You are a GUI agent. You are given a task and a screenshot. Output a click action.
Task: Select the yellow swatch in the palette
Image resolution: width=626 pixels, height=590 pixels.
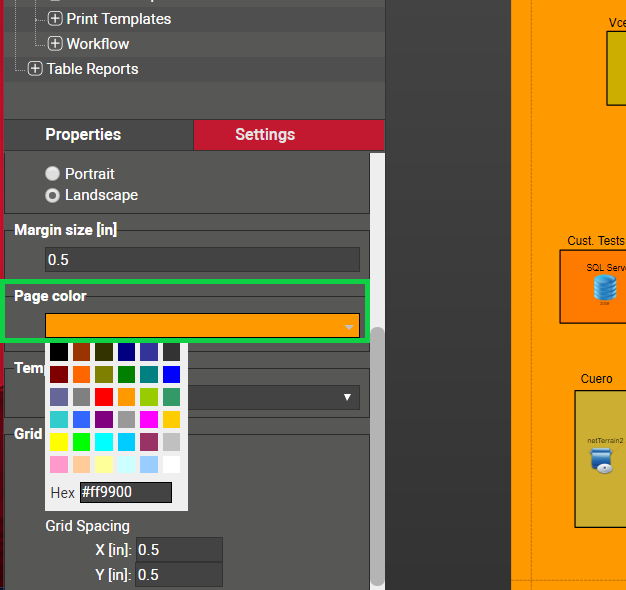click(59, 441)
